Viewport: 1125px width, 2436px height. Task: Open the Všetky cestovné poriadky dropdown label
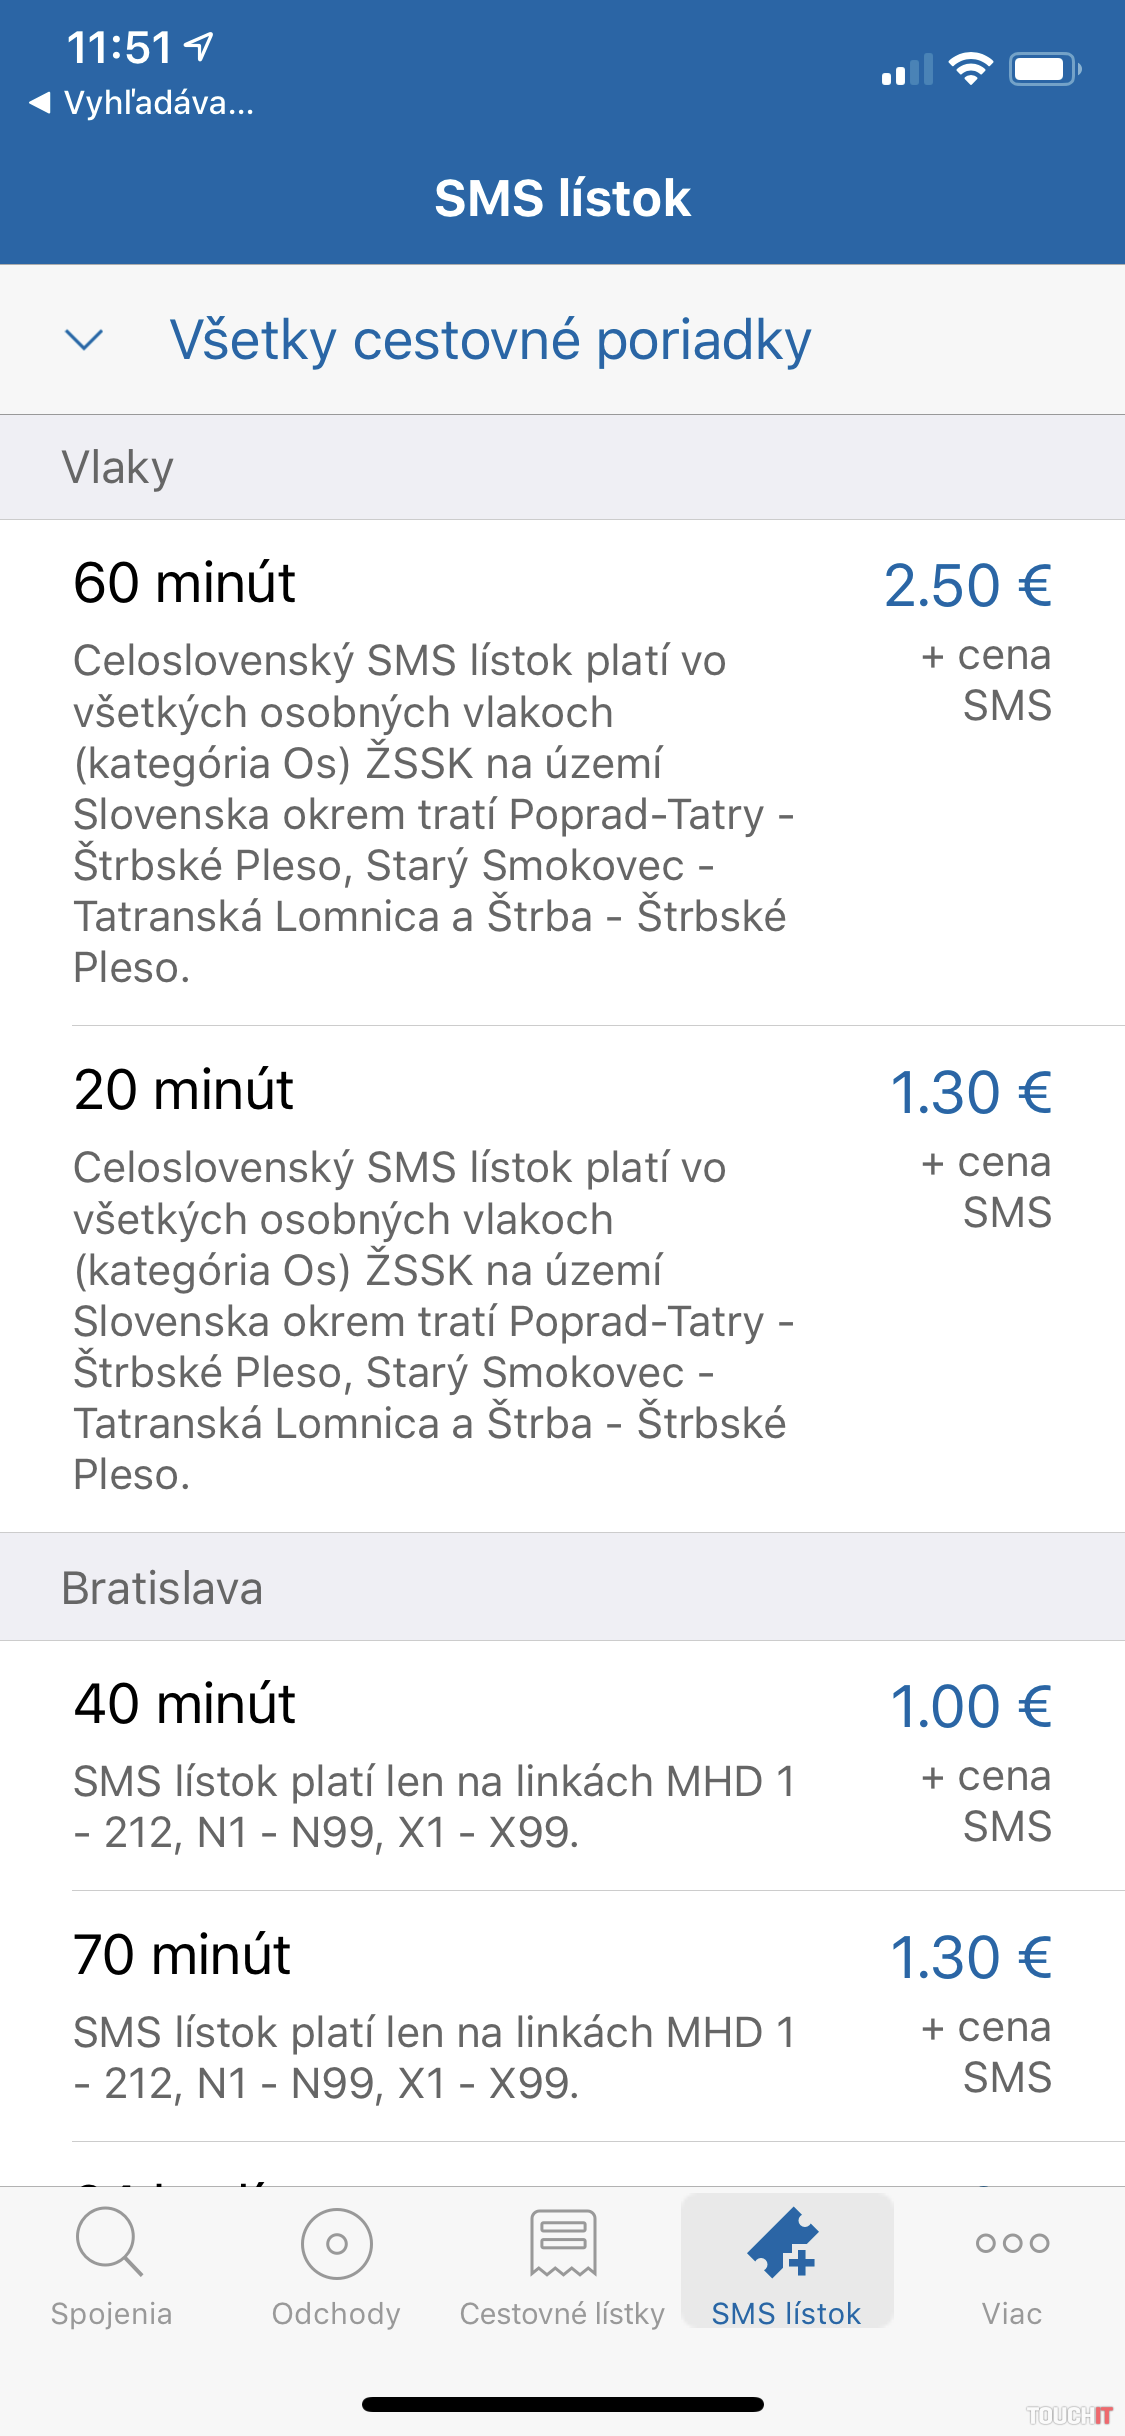[x=490, y=340]
